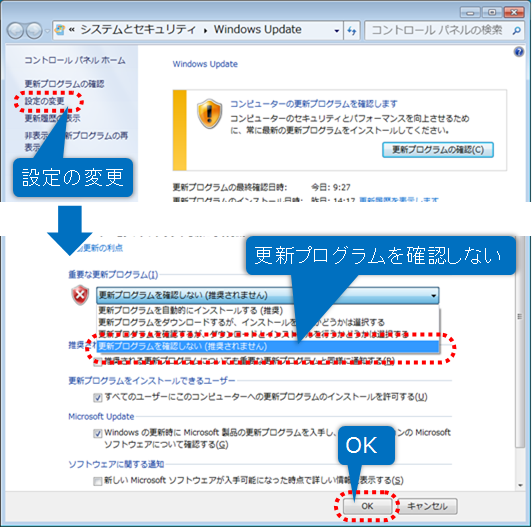Viewport: 532px width, 527px height.
Task: Open the 重要な更新プログラム combo box
Action: pyautogui.click(x=268, y=295)
